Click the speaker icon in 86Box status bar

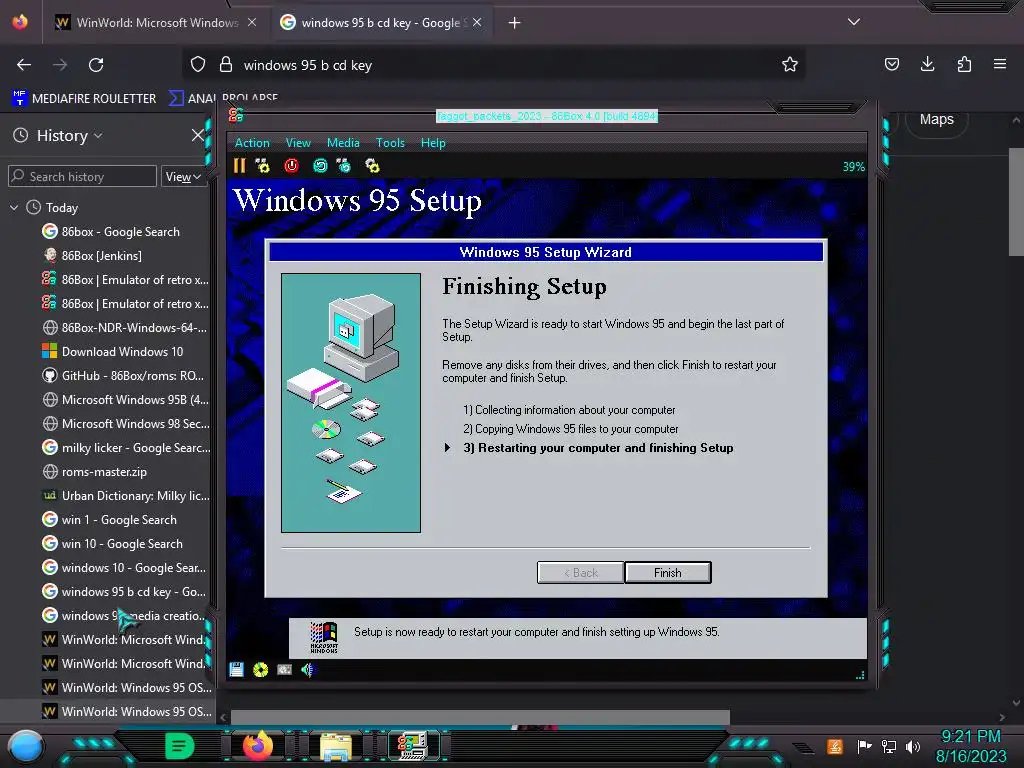pyautogui.click(x=308, y=669)
